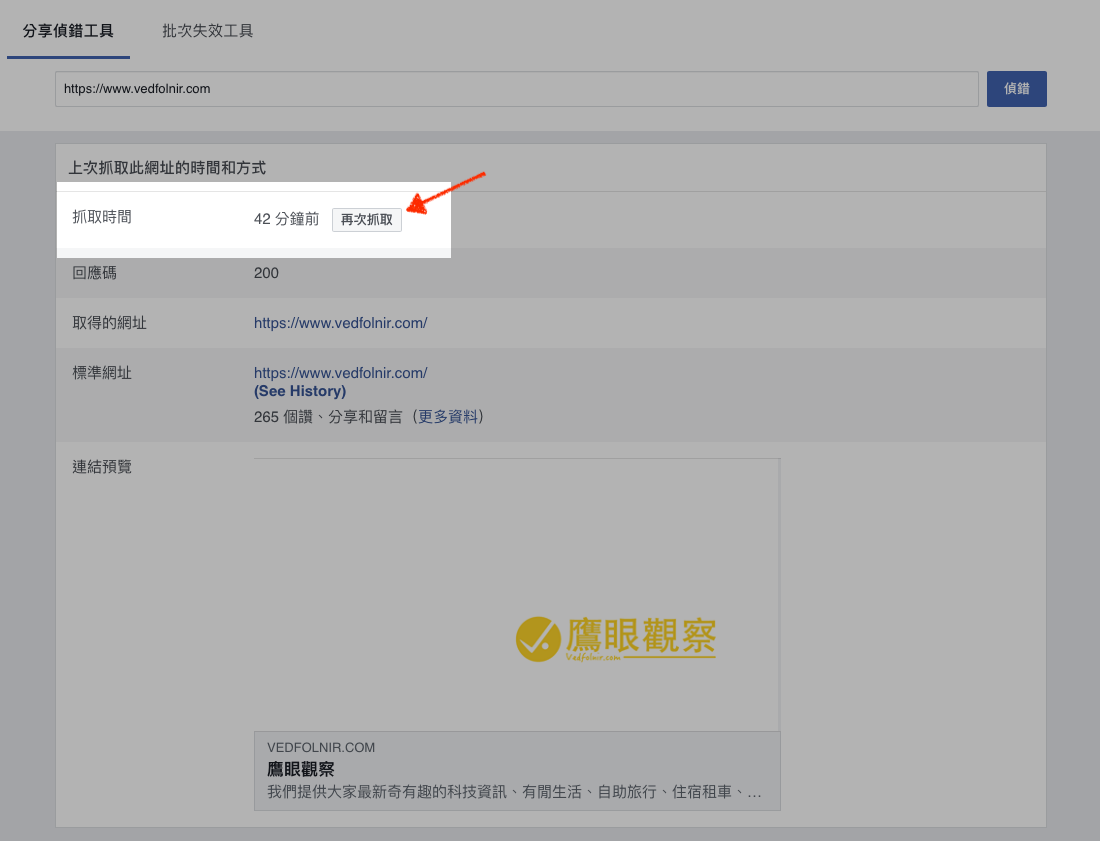Open the 取得的網址 vedfolnir.com link

[x=340, y=323]
